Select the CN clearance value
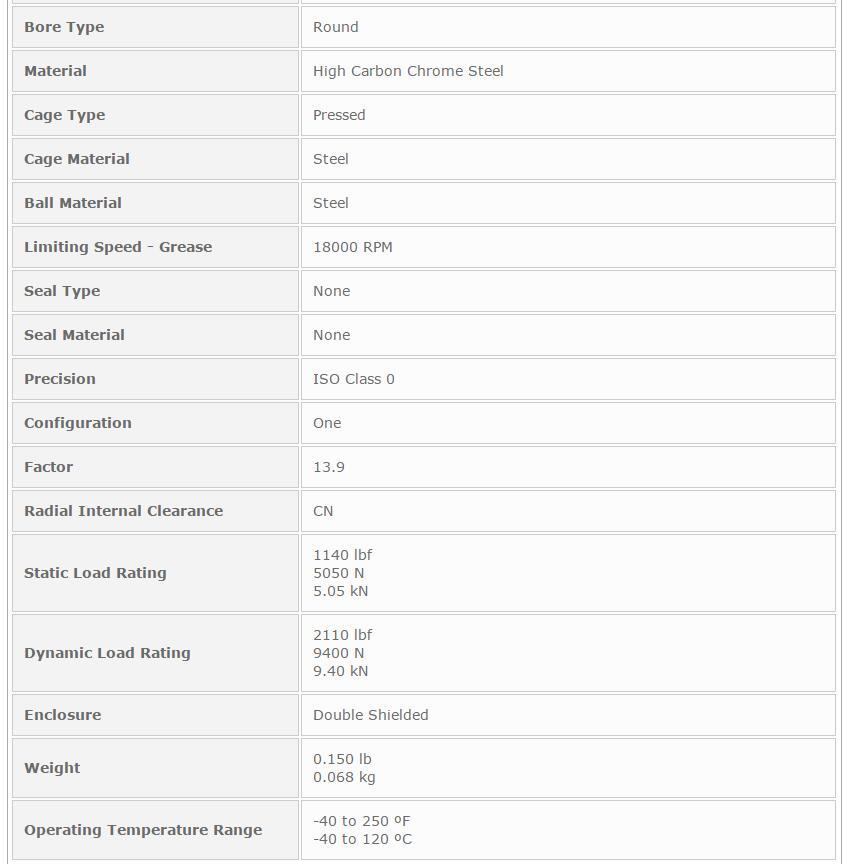Image resolution: width=843 pixels, height=864 pixels. point(323,511)
